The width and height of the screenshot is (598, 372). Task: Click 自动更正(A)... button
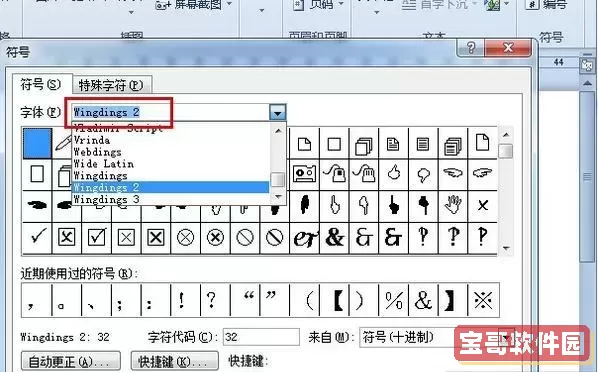coord(71,361)
